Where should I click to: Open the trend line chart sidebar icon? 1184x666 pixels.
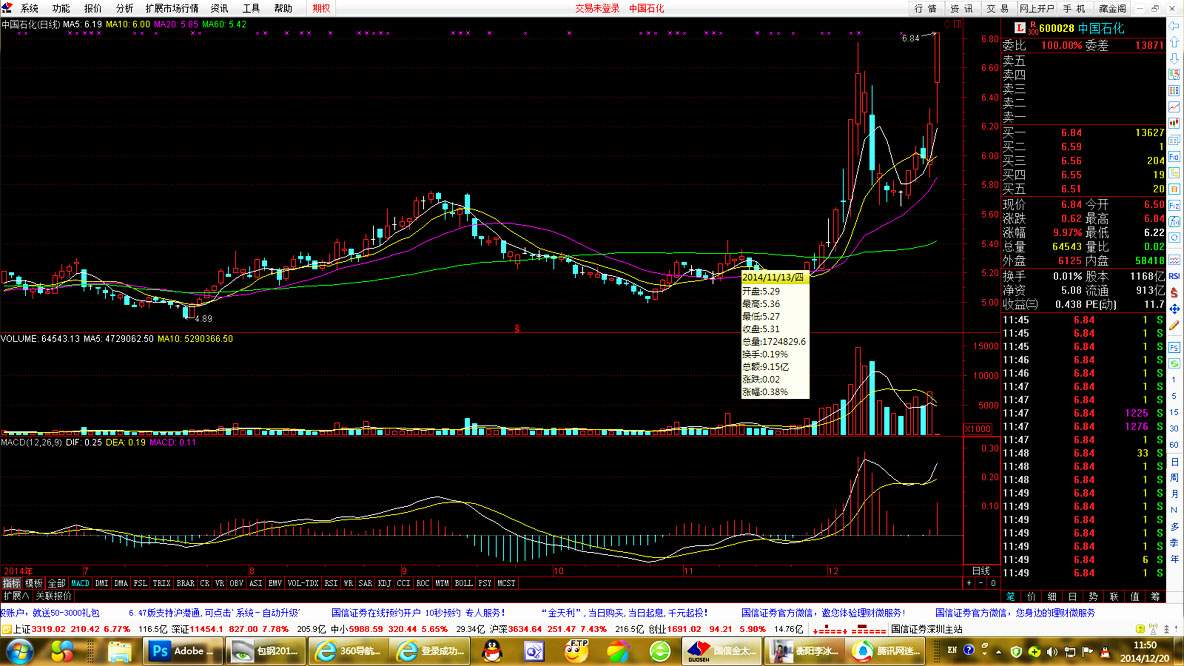(1174, 108)
